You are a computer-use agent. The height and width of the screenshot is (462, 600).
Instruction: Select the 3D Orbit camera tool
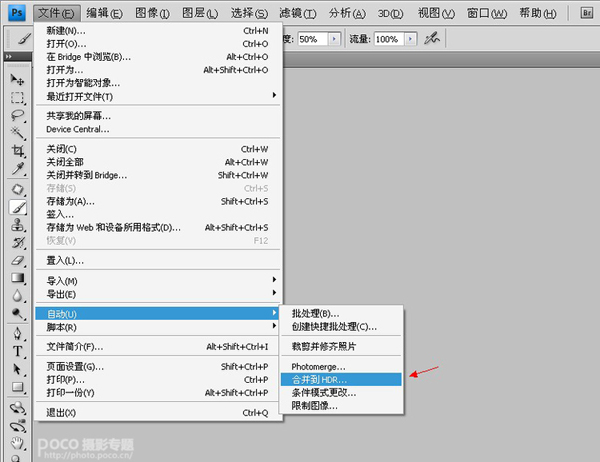point(17,426)
